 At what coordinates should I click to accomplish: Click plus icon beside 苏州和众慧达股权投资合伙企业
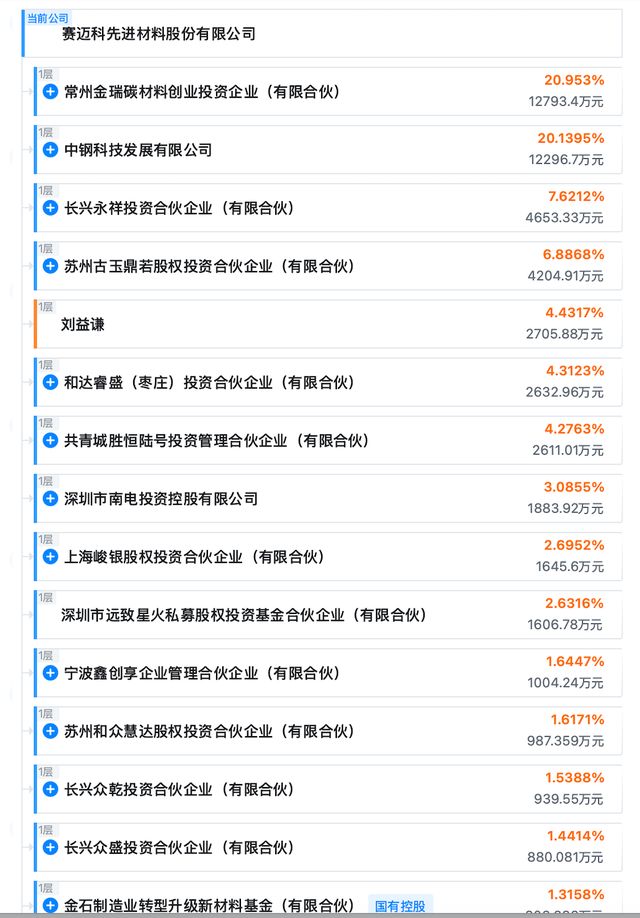(x=50, y=731)
